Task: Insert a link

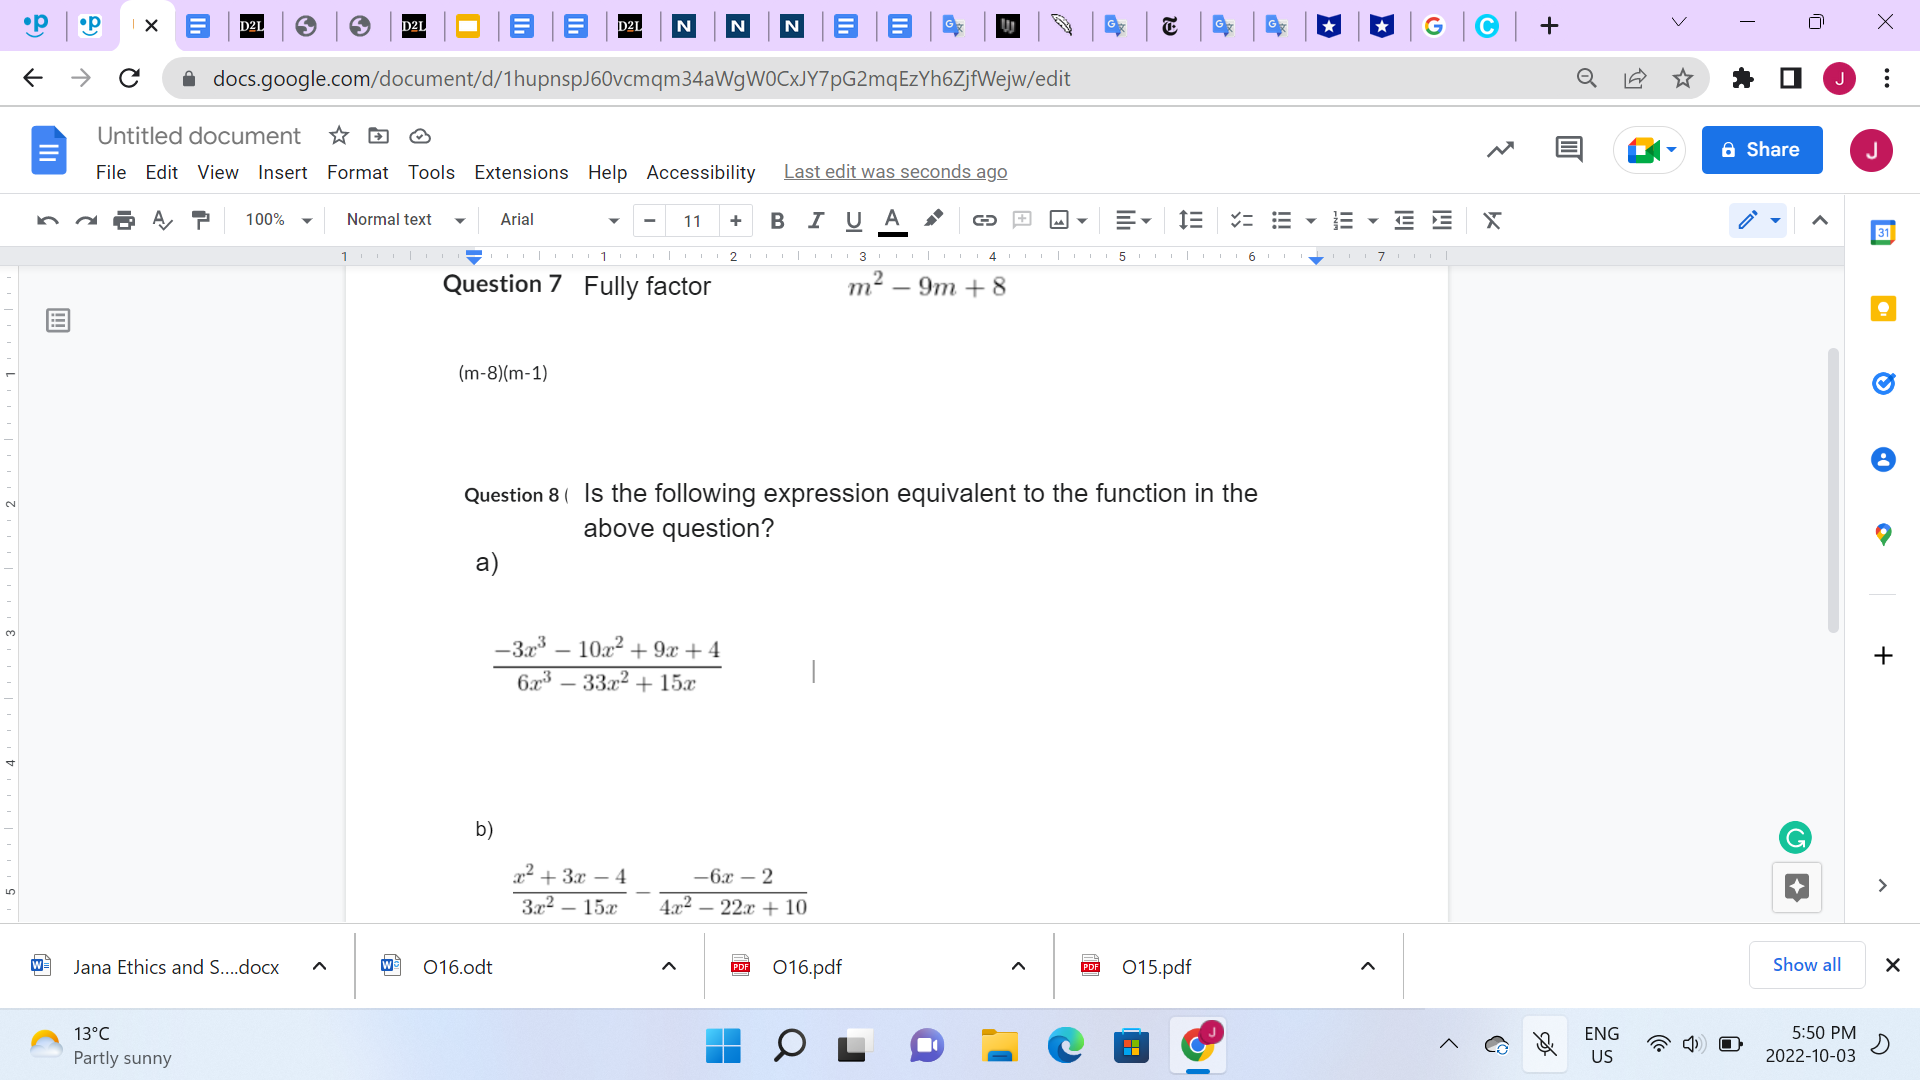Action: point(984,220)
